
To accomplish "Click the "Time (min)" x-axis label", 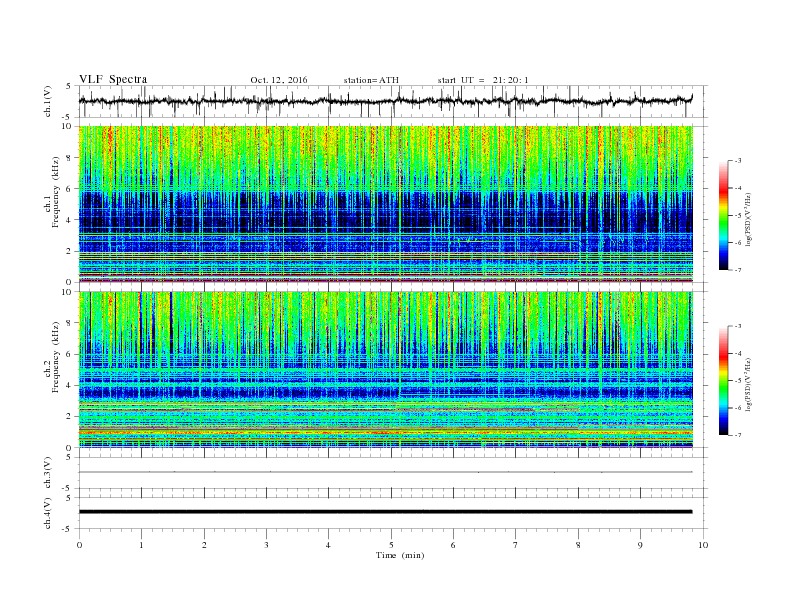I will (400, 555).
